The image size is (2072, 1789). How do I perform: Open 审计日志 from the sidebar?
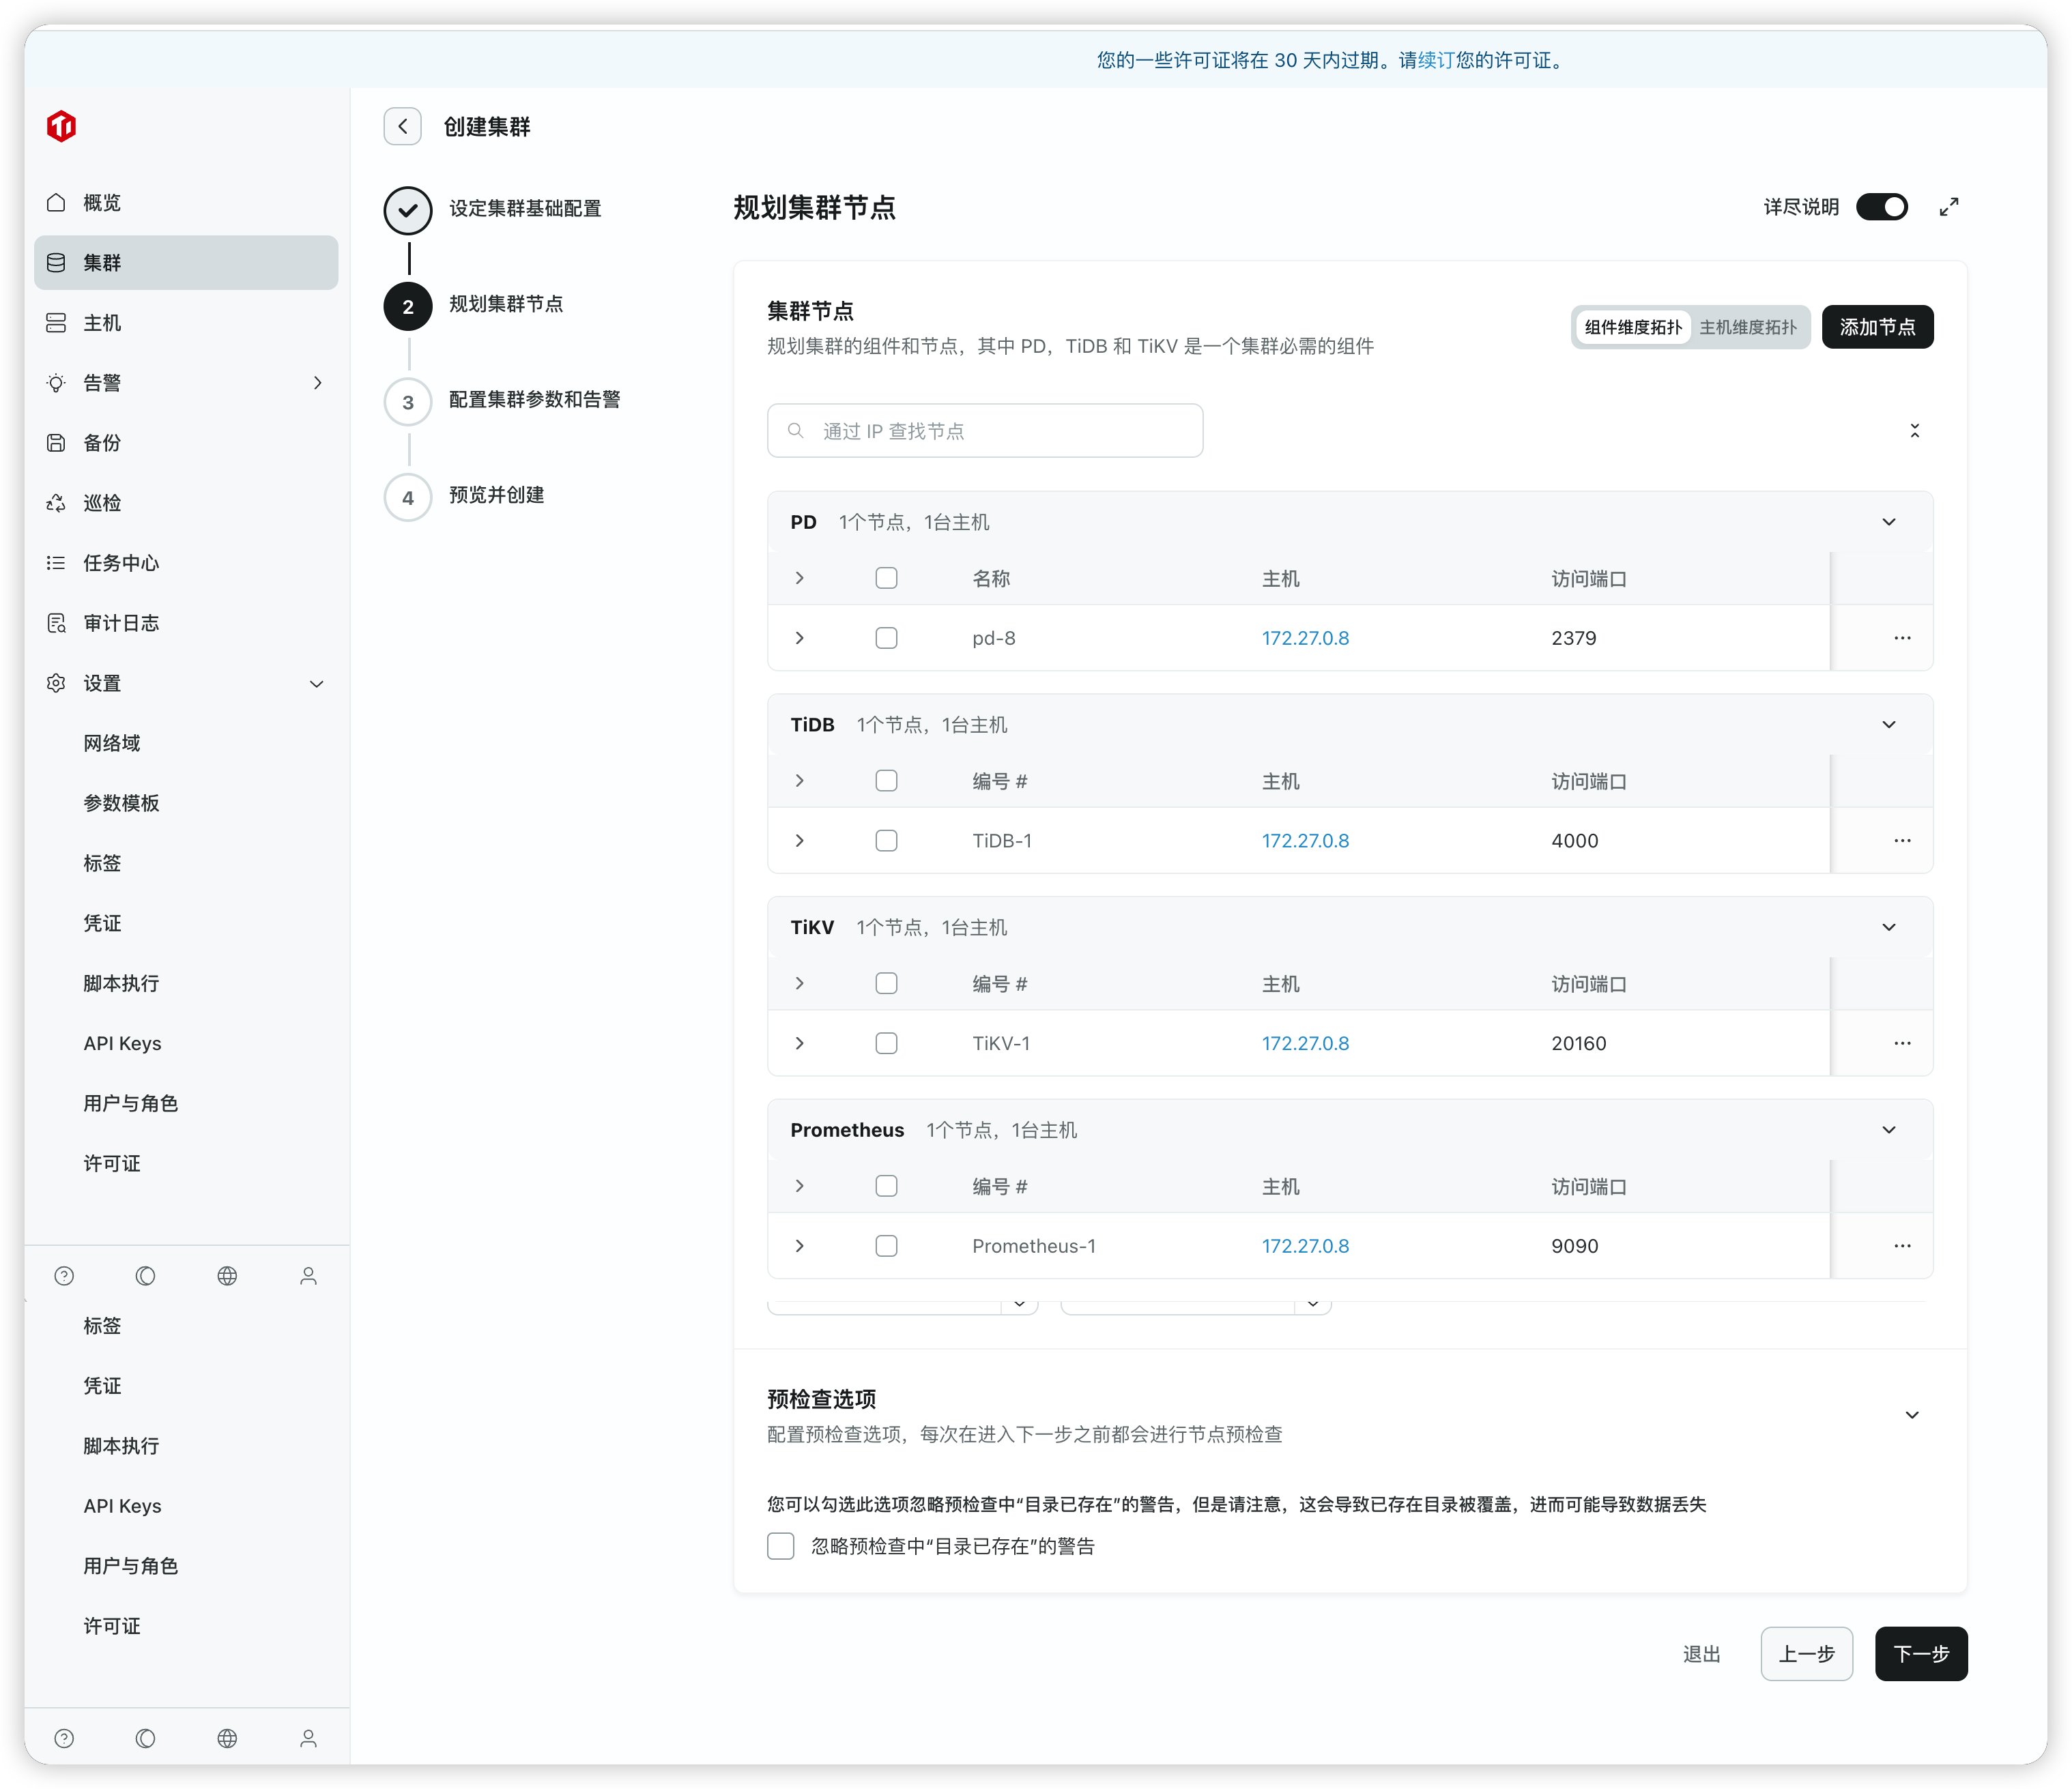[x=120, y=623]
